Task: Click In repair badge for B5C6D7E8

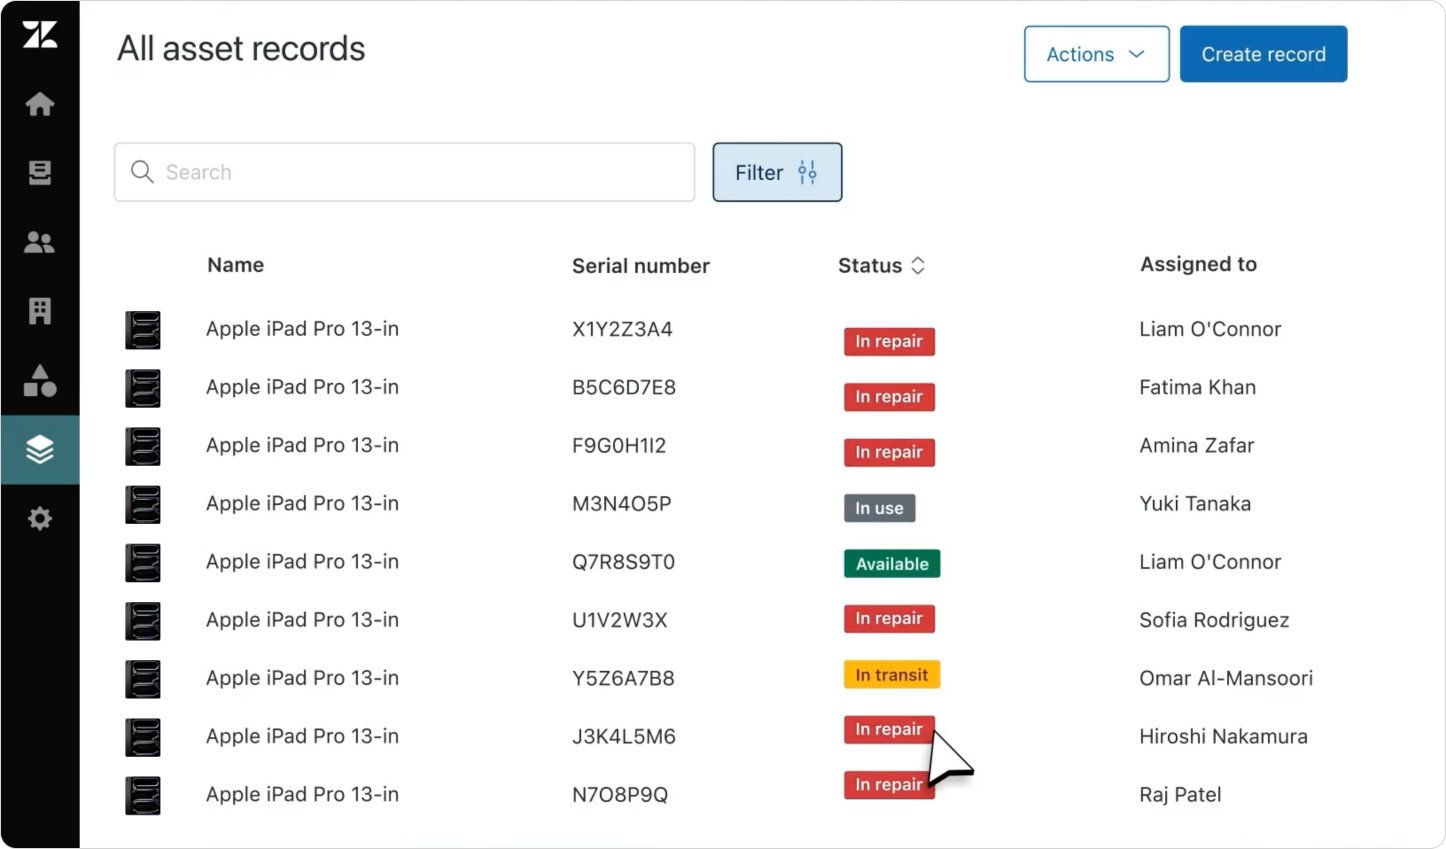Action: coord(889,397)
